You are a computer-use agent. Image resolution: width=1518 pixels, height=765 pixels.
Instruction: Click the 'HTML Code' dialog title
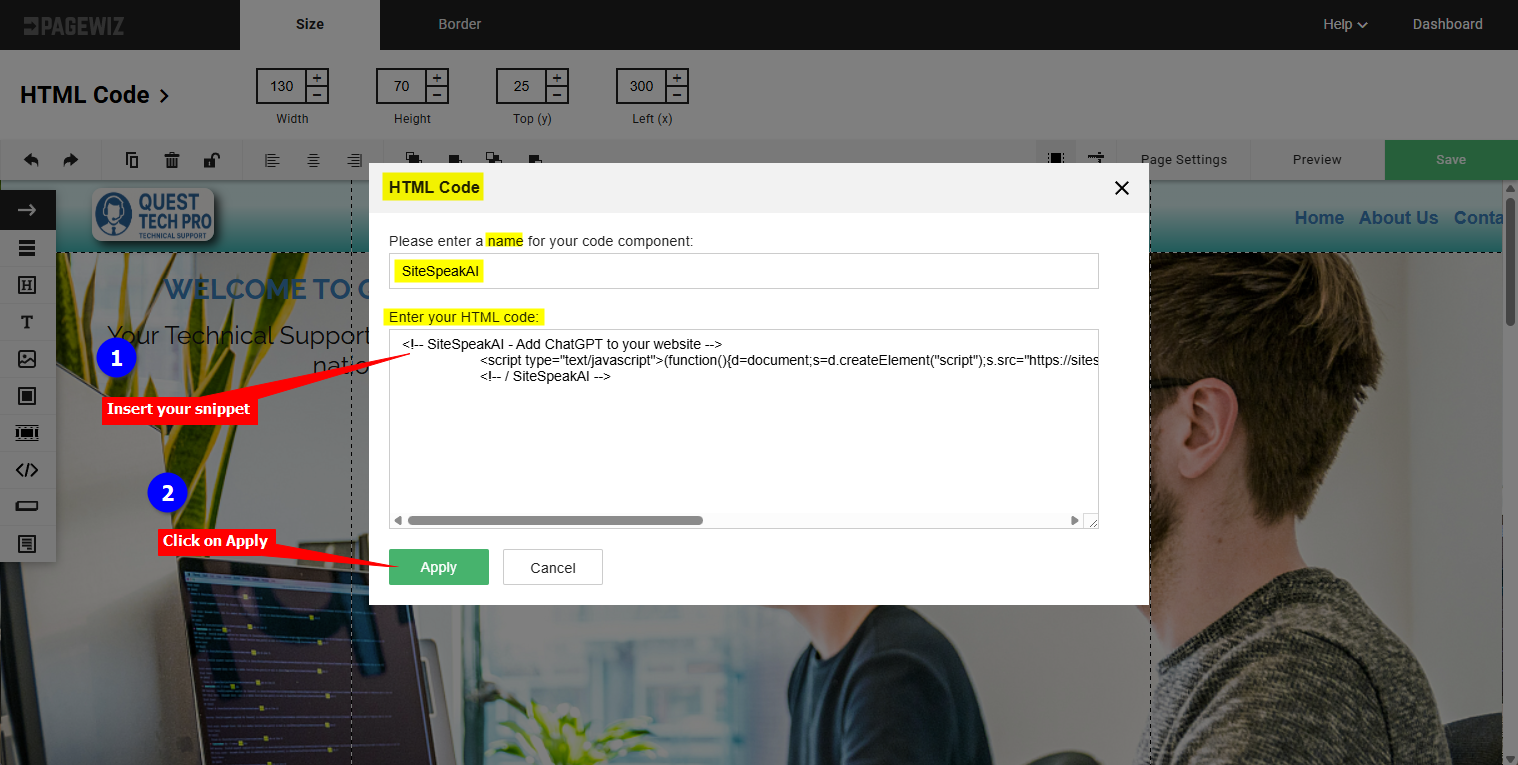[434, 187]
